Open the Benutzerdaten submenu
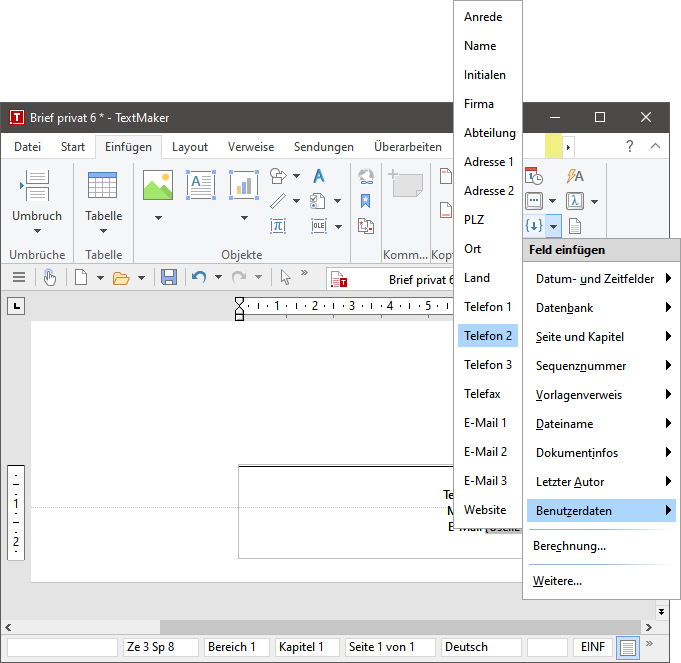The image size is (681, 663). (602, 511)
